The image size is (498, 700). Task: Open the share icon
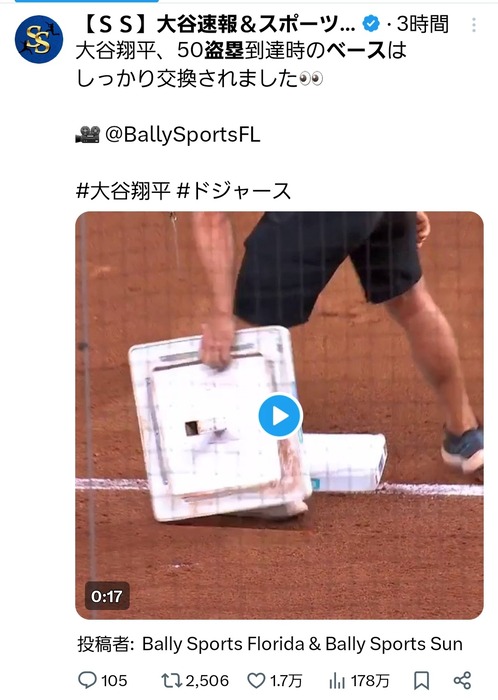(462, 680)
